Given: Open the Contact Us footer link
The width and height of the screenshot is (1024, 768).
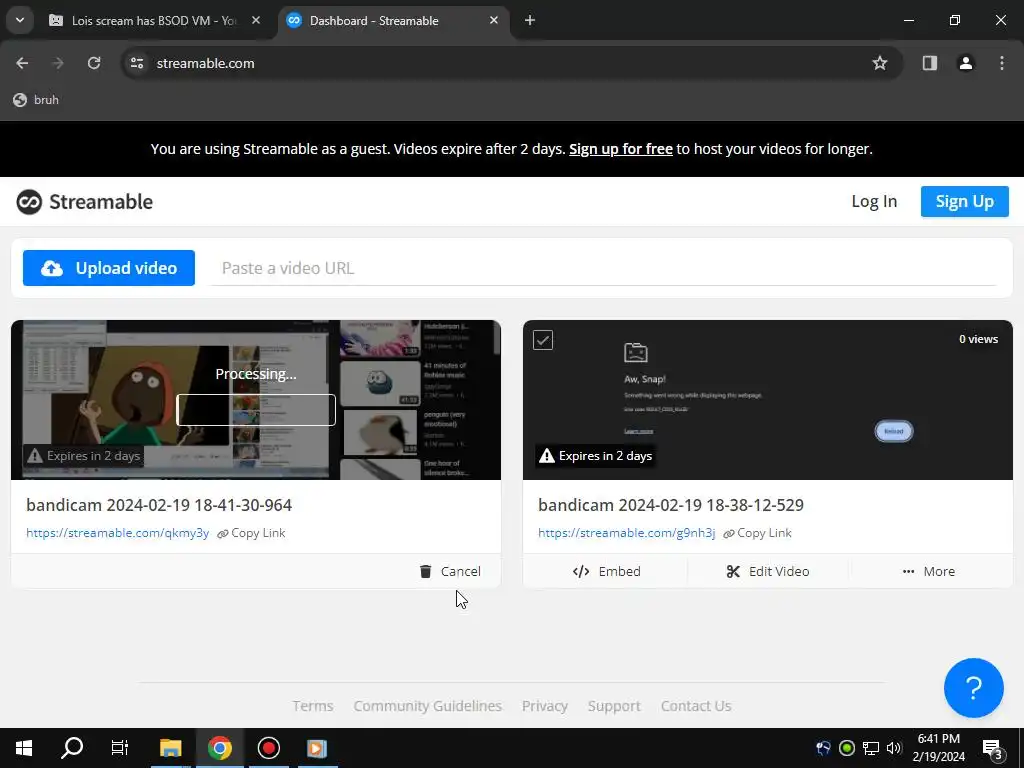Looking at the screenshot, I should (696, 706).
